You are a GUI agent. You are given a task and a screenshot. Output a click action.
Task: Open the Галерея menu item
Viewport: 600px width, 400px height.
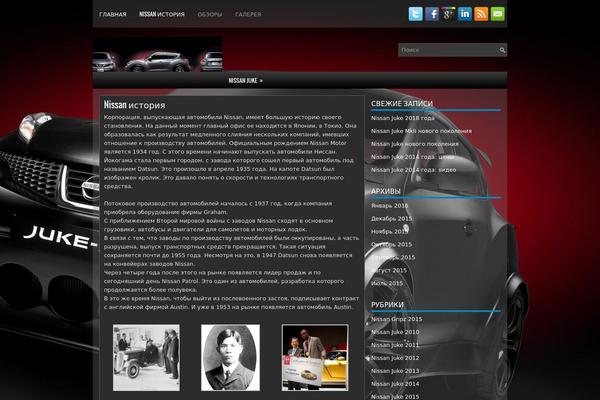tap(248, 15)
